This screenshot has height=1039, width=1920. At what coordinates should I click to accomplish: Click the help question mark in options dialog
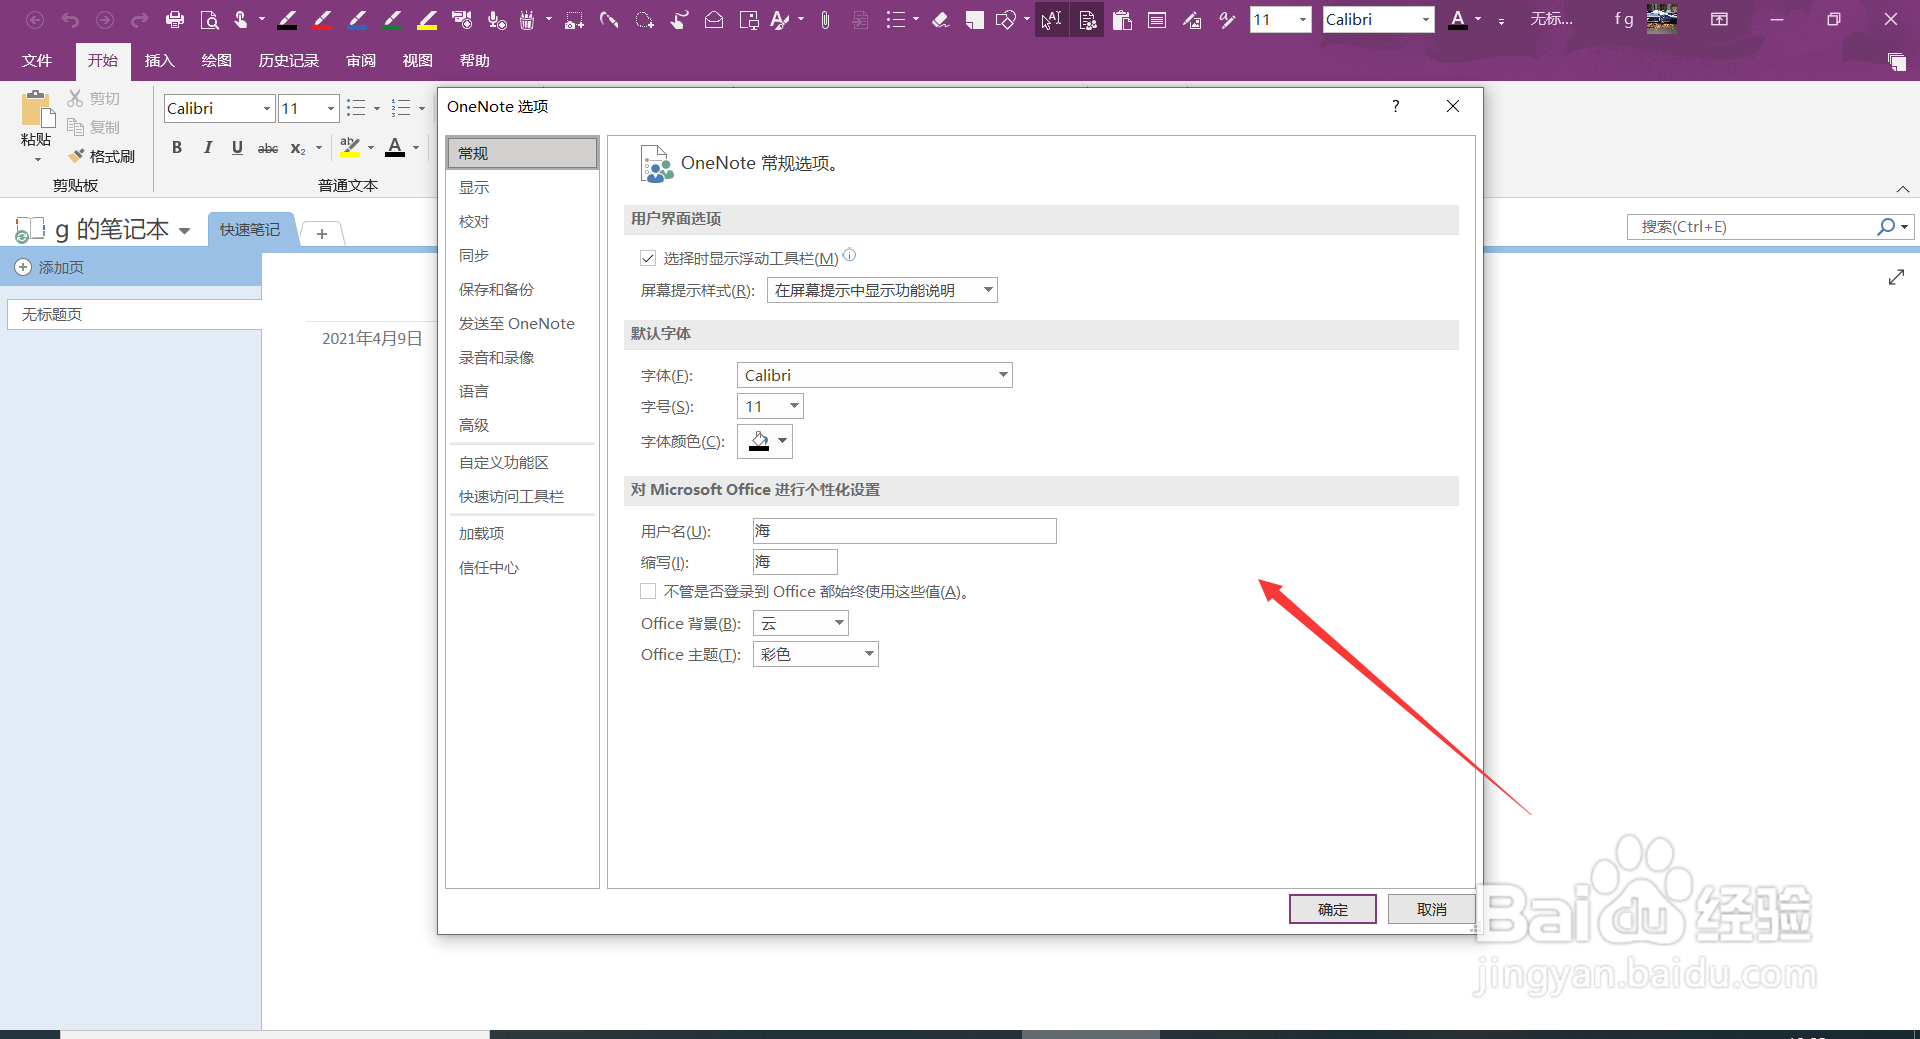click(1395, 106)
